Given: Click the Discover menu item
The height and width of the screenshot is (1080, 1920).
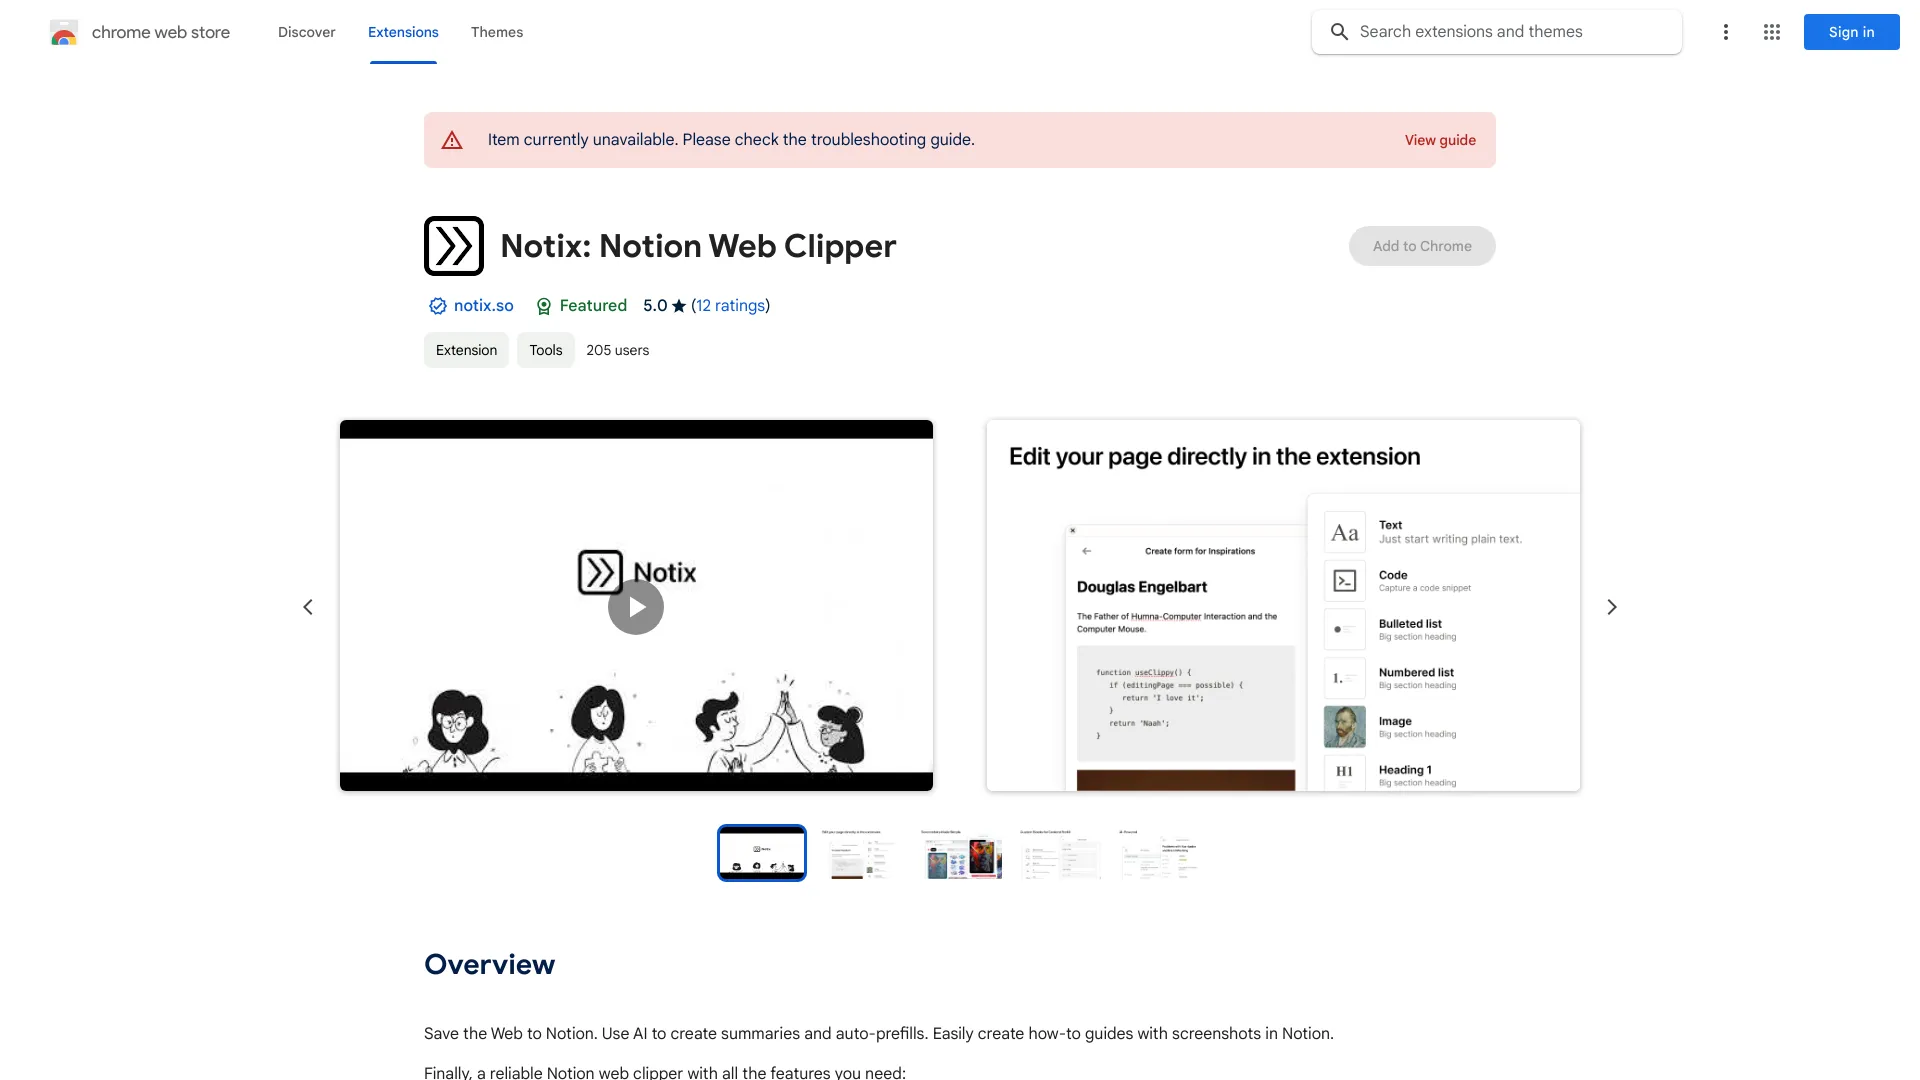Looking at the screenshot, I should (x=306, y=32).
